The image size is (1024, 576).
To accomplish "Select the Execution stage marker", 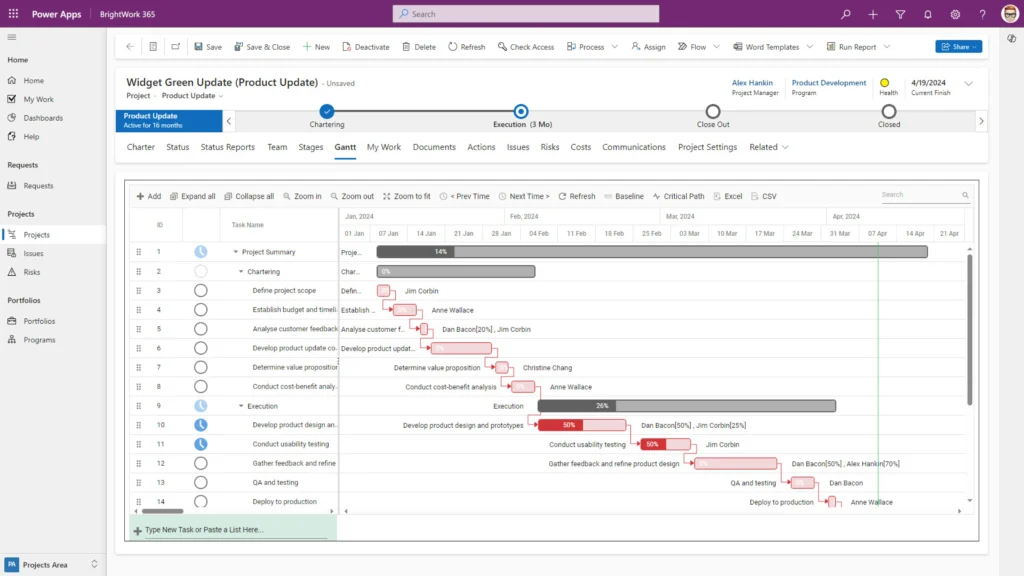I will click(x=520, y=112).
